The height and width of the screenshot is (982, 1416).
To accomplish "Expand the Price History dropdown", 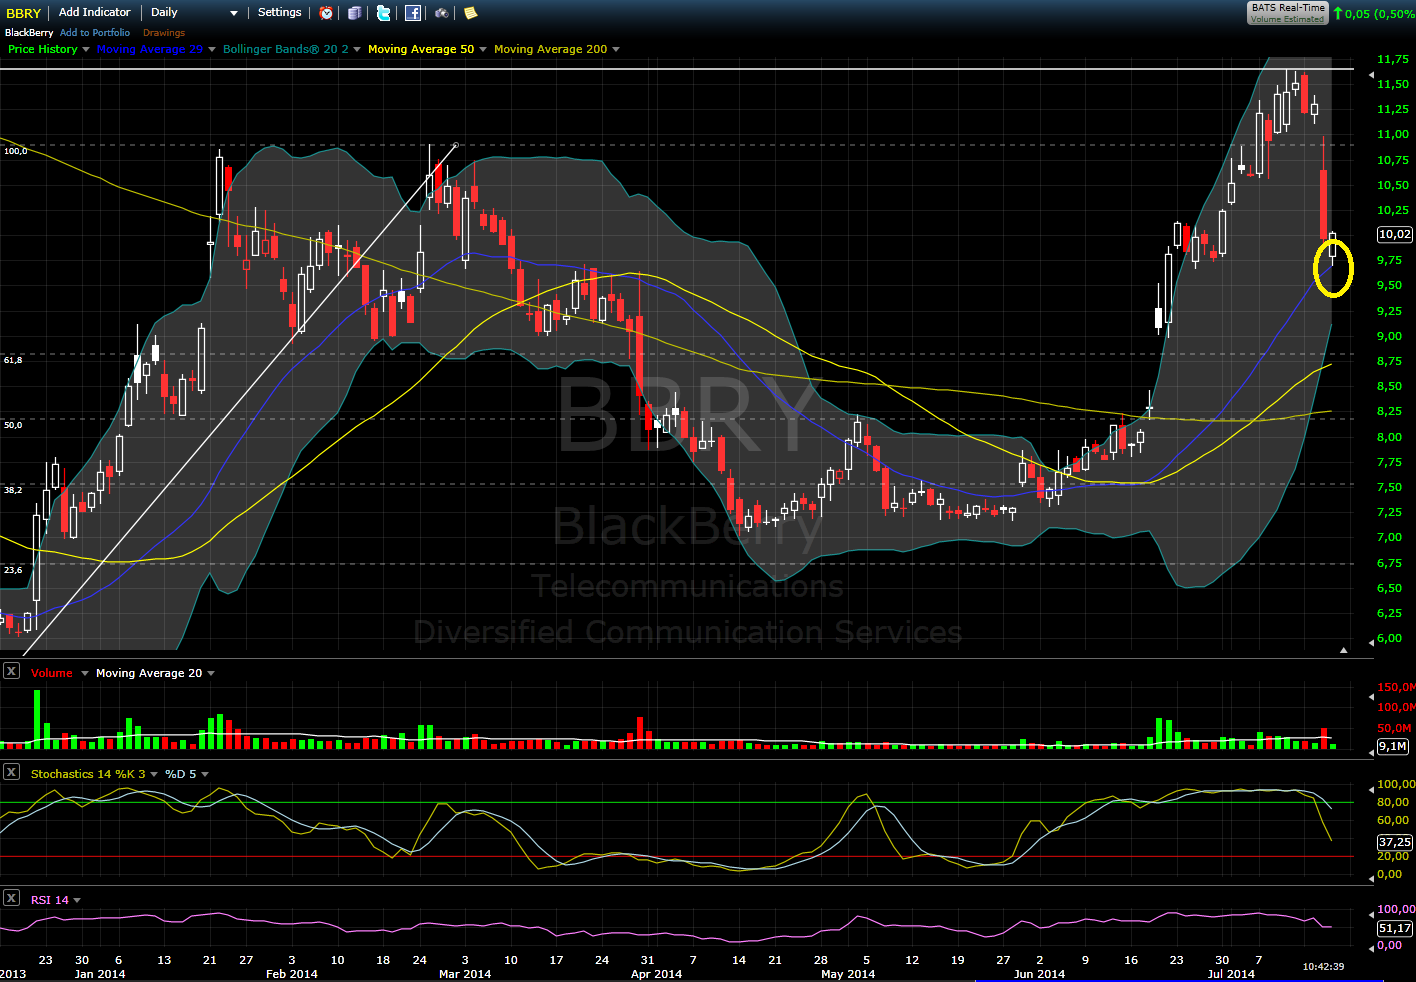I will (86, 50).
